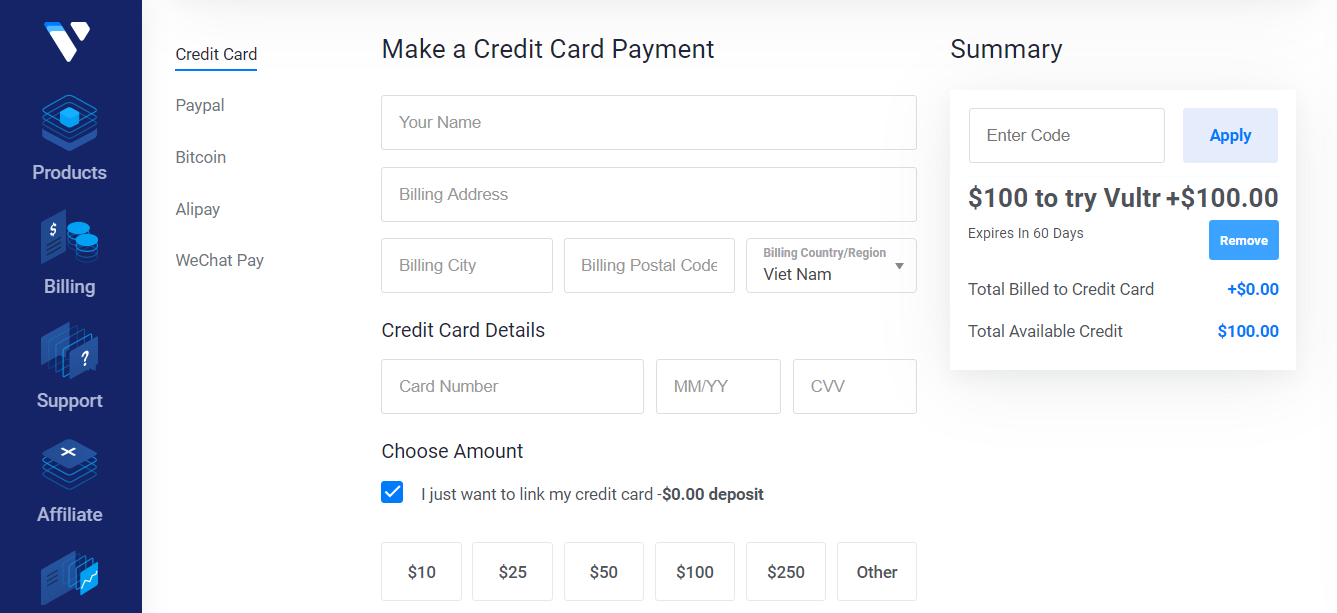
Task: Select the Bitcoin payment method
Action: pyautogui.click(x=201, y=157)
